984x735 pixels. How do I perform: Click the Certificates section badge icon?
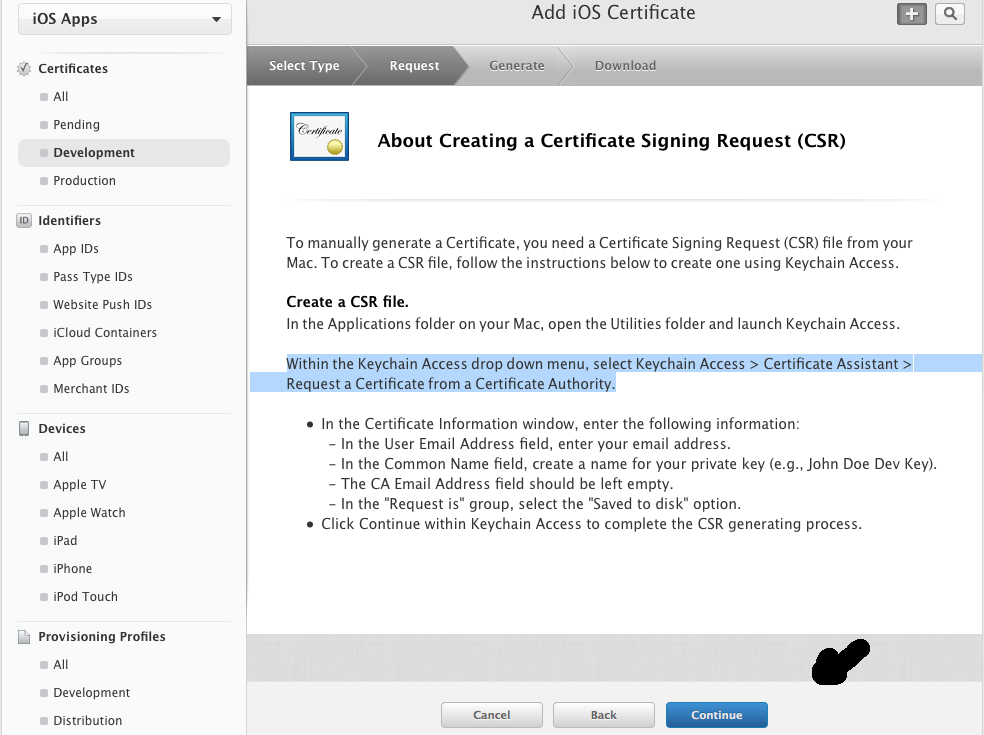[x=24, y=68]
